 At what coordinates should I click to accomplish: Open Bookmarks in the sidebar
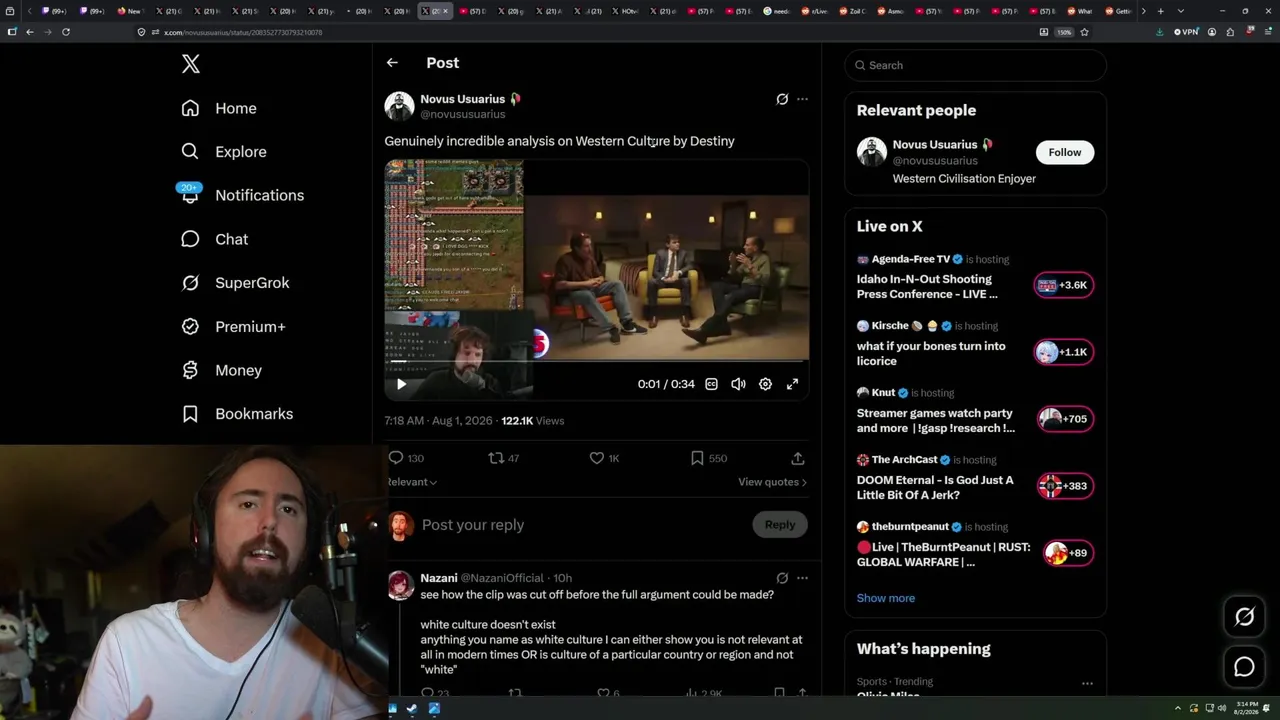(237, 414)
